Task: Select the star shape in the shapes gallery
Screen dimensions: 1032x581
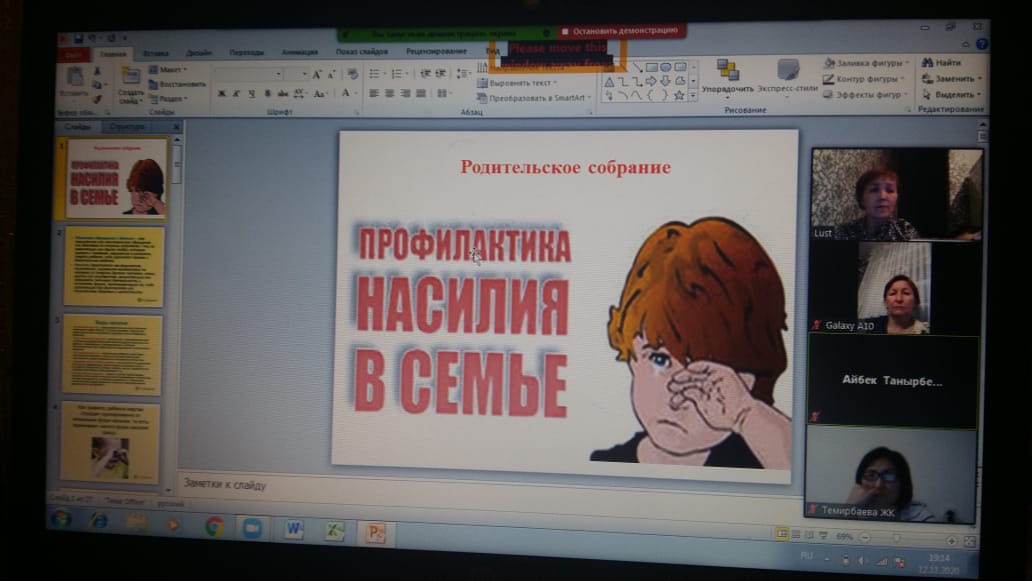Action: coord(679,95)
